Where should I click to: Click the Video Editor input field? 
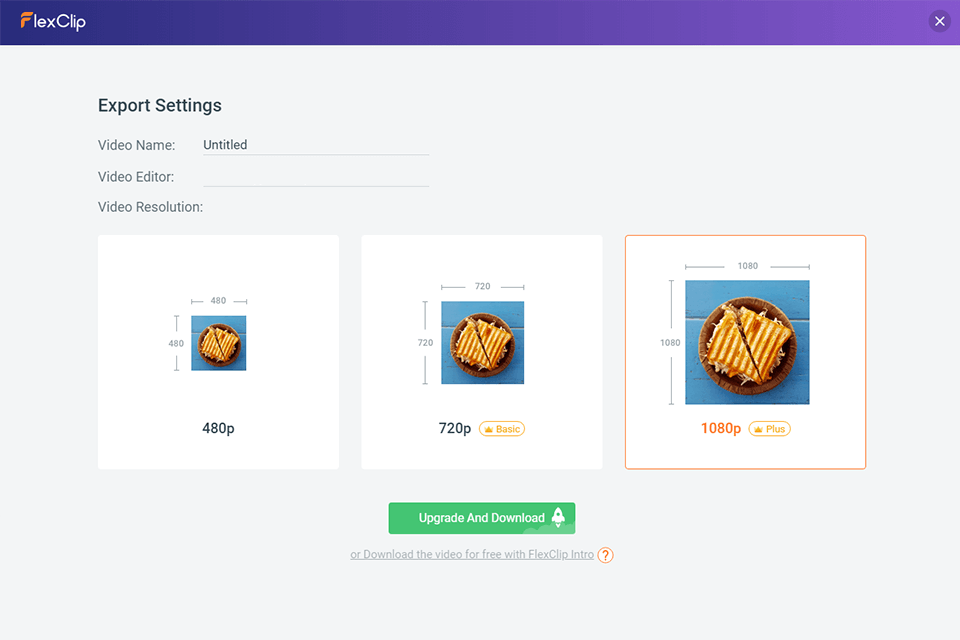[315, 177]
